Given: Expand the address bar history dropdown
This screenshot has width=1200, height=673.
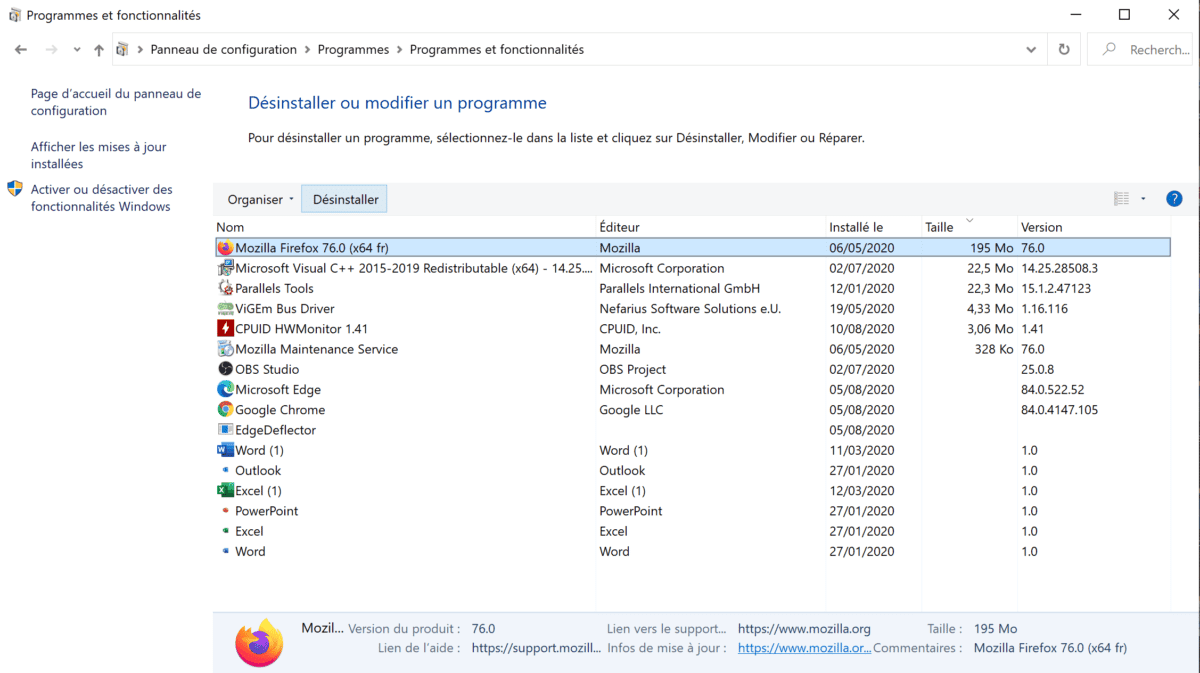Looking at the screenshot, I should (x=1031, y=49).
